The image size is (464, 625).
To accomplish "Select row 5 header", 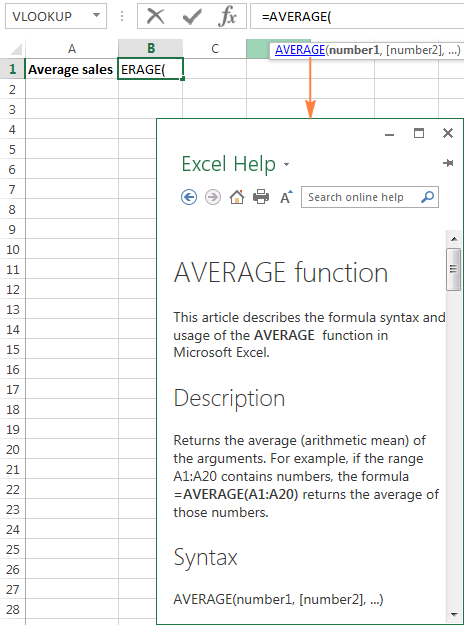I will (12, 149).
